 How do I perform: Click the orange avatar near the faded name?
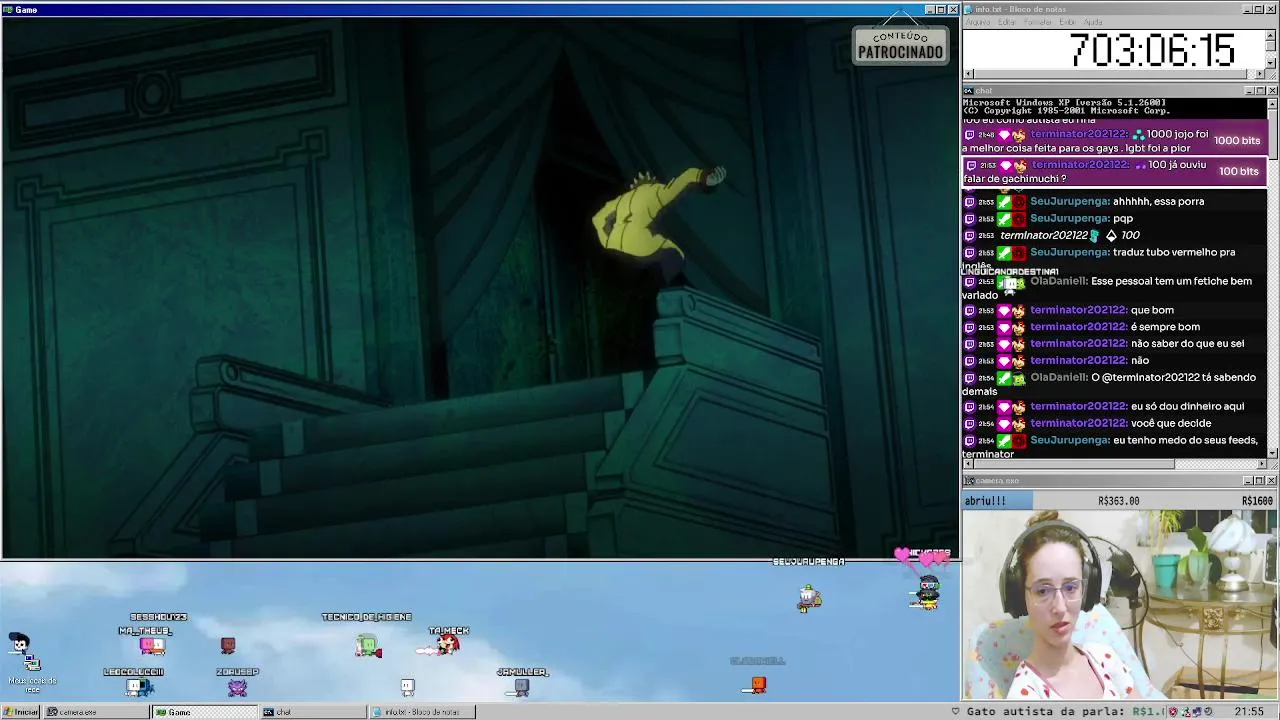[758, 684]
